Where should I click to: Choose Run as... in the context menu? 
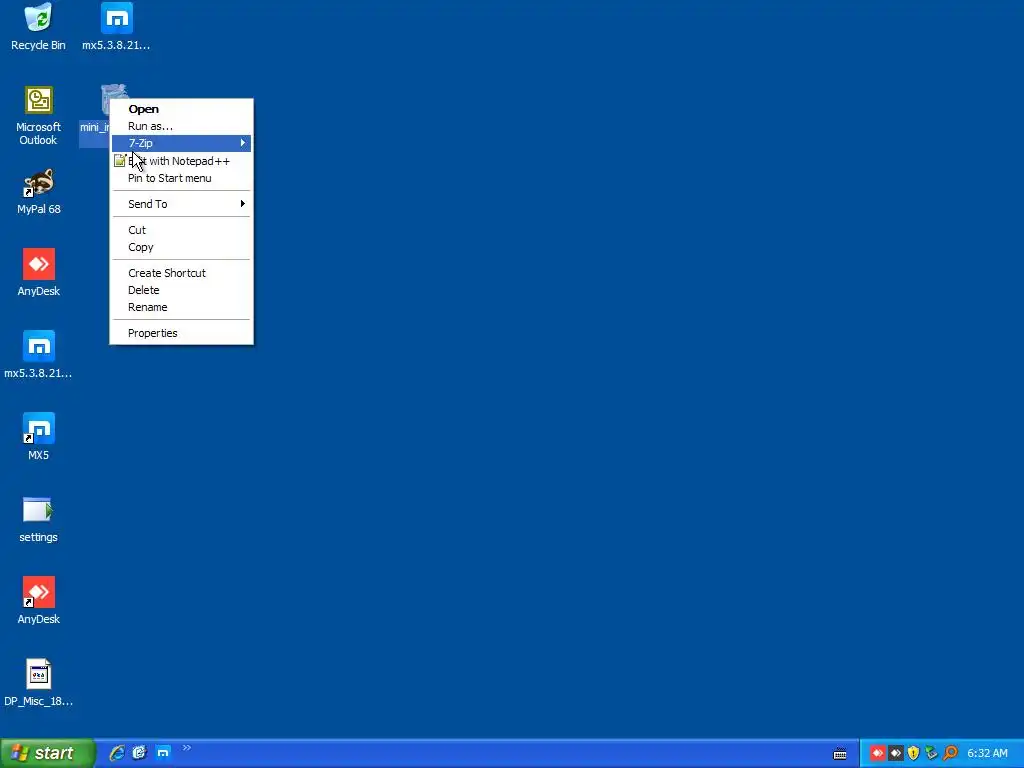pyautogui.click(x=182, y=126)
